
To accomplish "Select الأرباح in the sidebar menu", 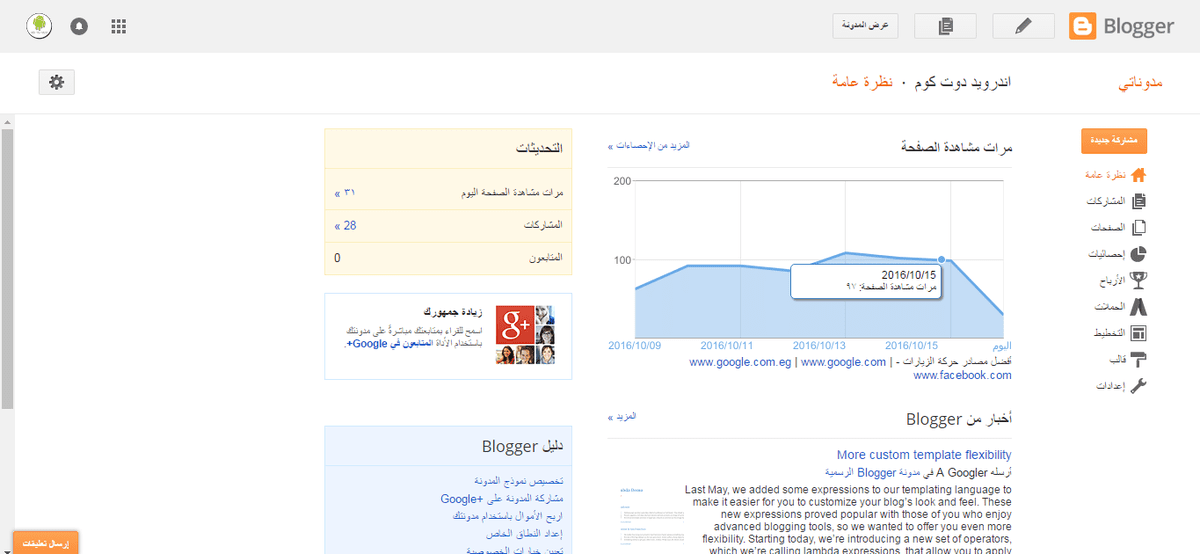I will (1112, 280).
